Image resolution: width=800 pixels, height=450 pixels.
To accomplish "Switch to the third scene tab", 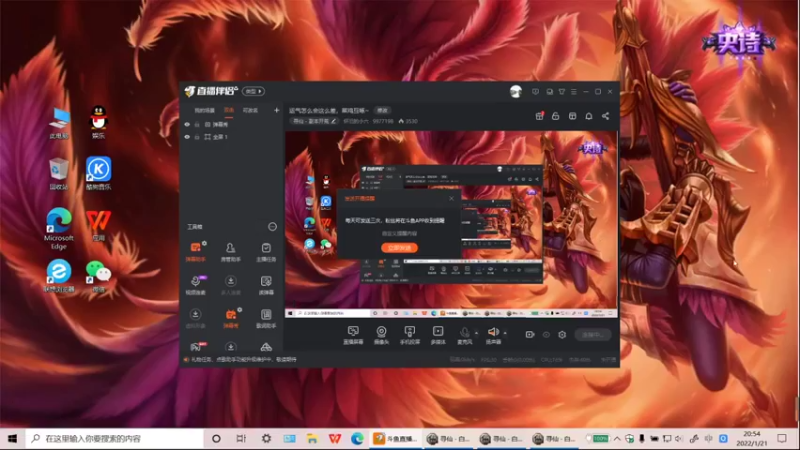I will (250, 110).
